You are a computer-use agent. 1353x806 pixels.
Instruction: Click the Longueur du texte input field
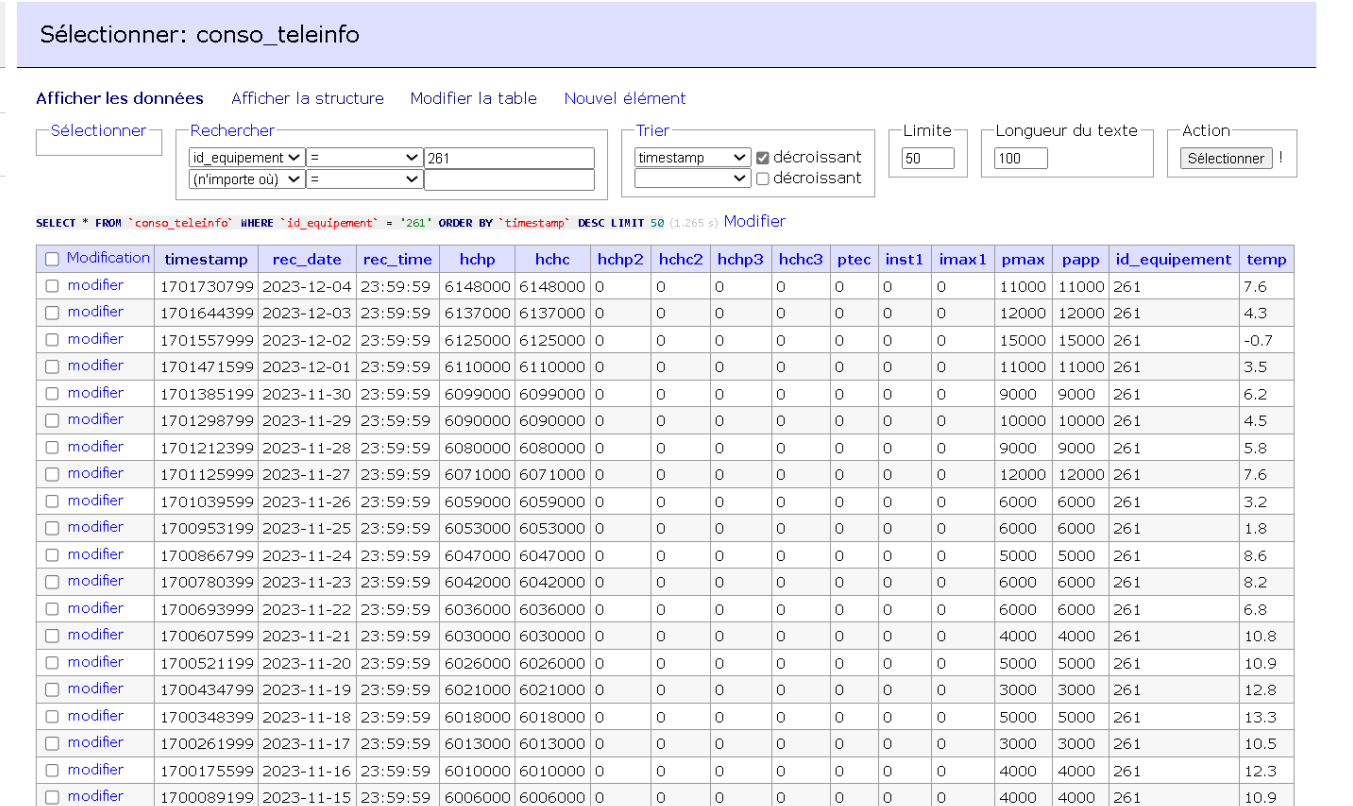pos(1020,158)
